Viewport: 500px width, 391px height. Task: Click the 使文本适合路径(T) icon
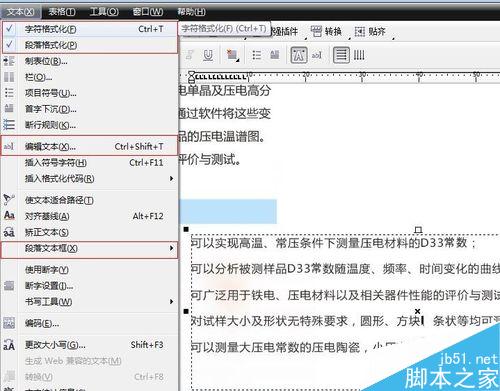click(9, 199)
